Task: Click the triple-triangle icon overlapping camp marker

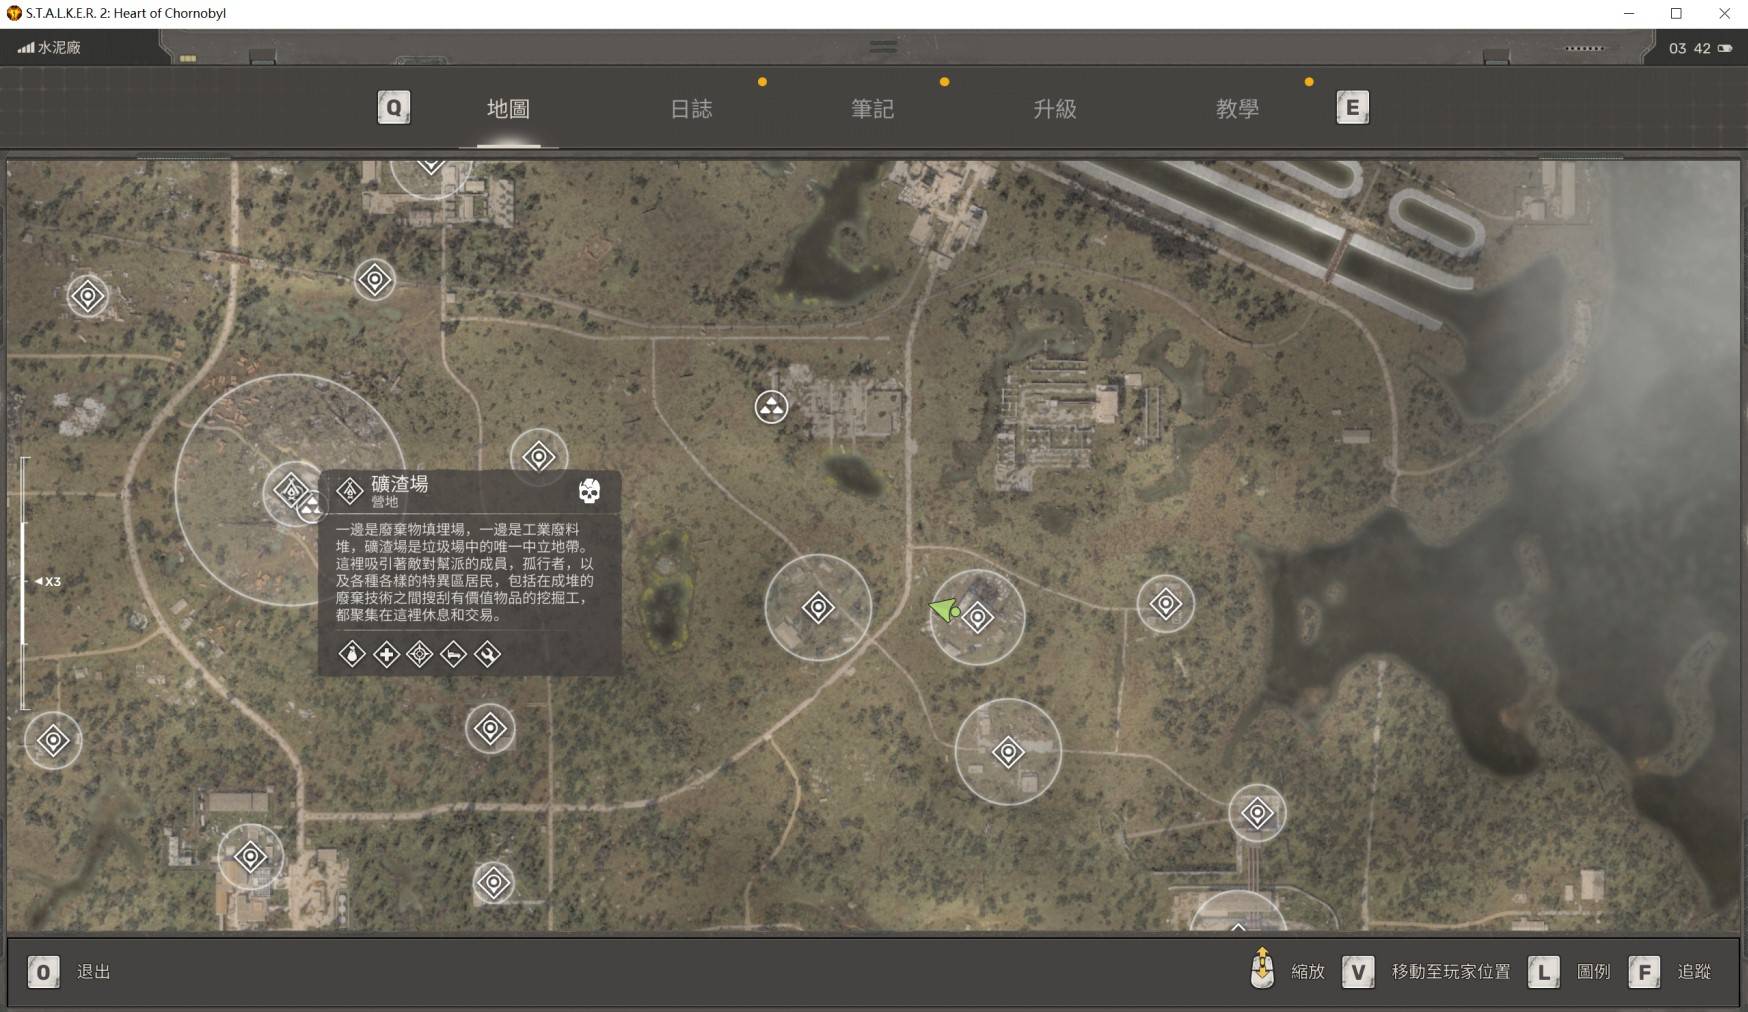Action: click(x=312, y=508)
